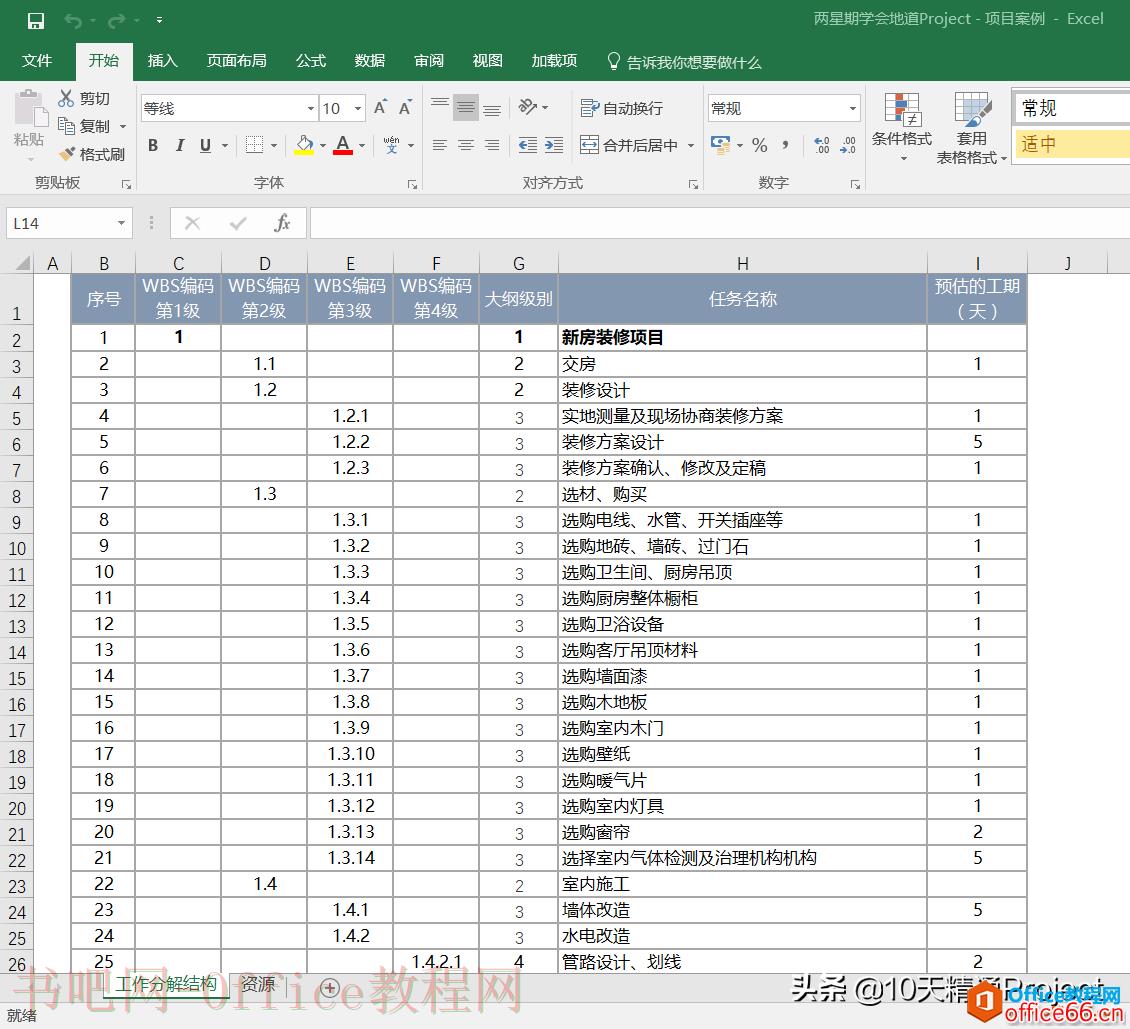Click the Redo arrow icon
The height and width of the screenshot is (1029, 1130).
tap(116, 21)
